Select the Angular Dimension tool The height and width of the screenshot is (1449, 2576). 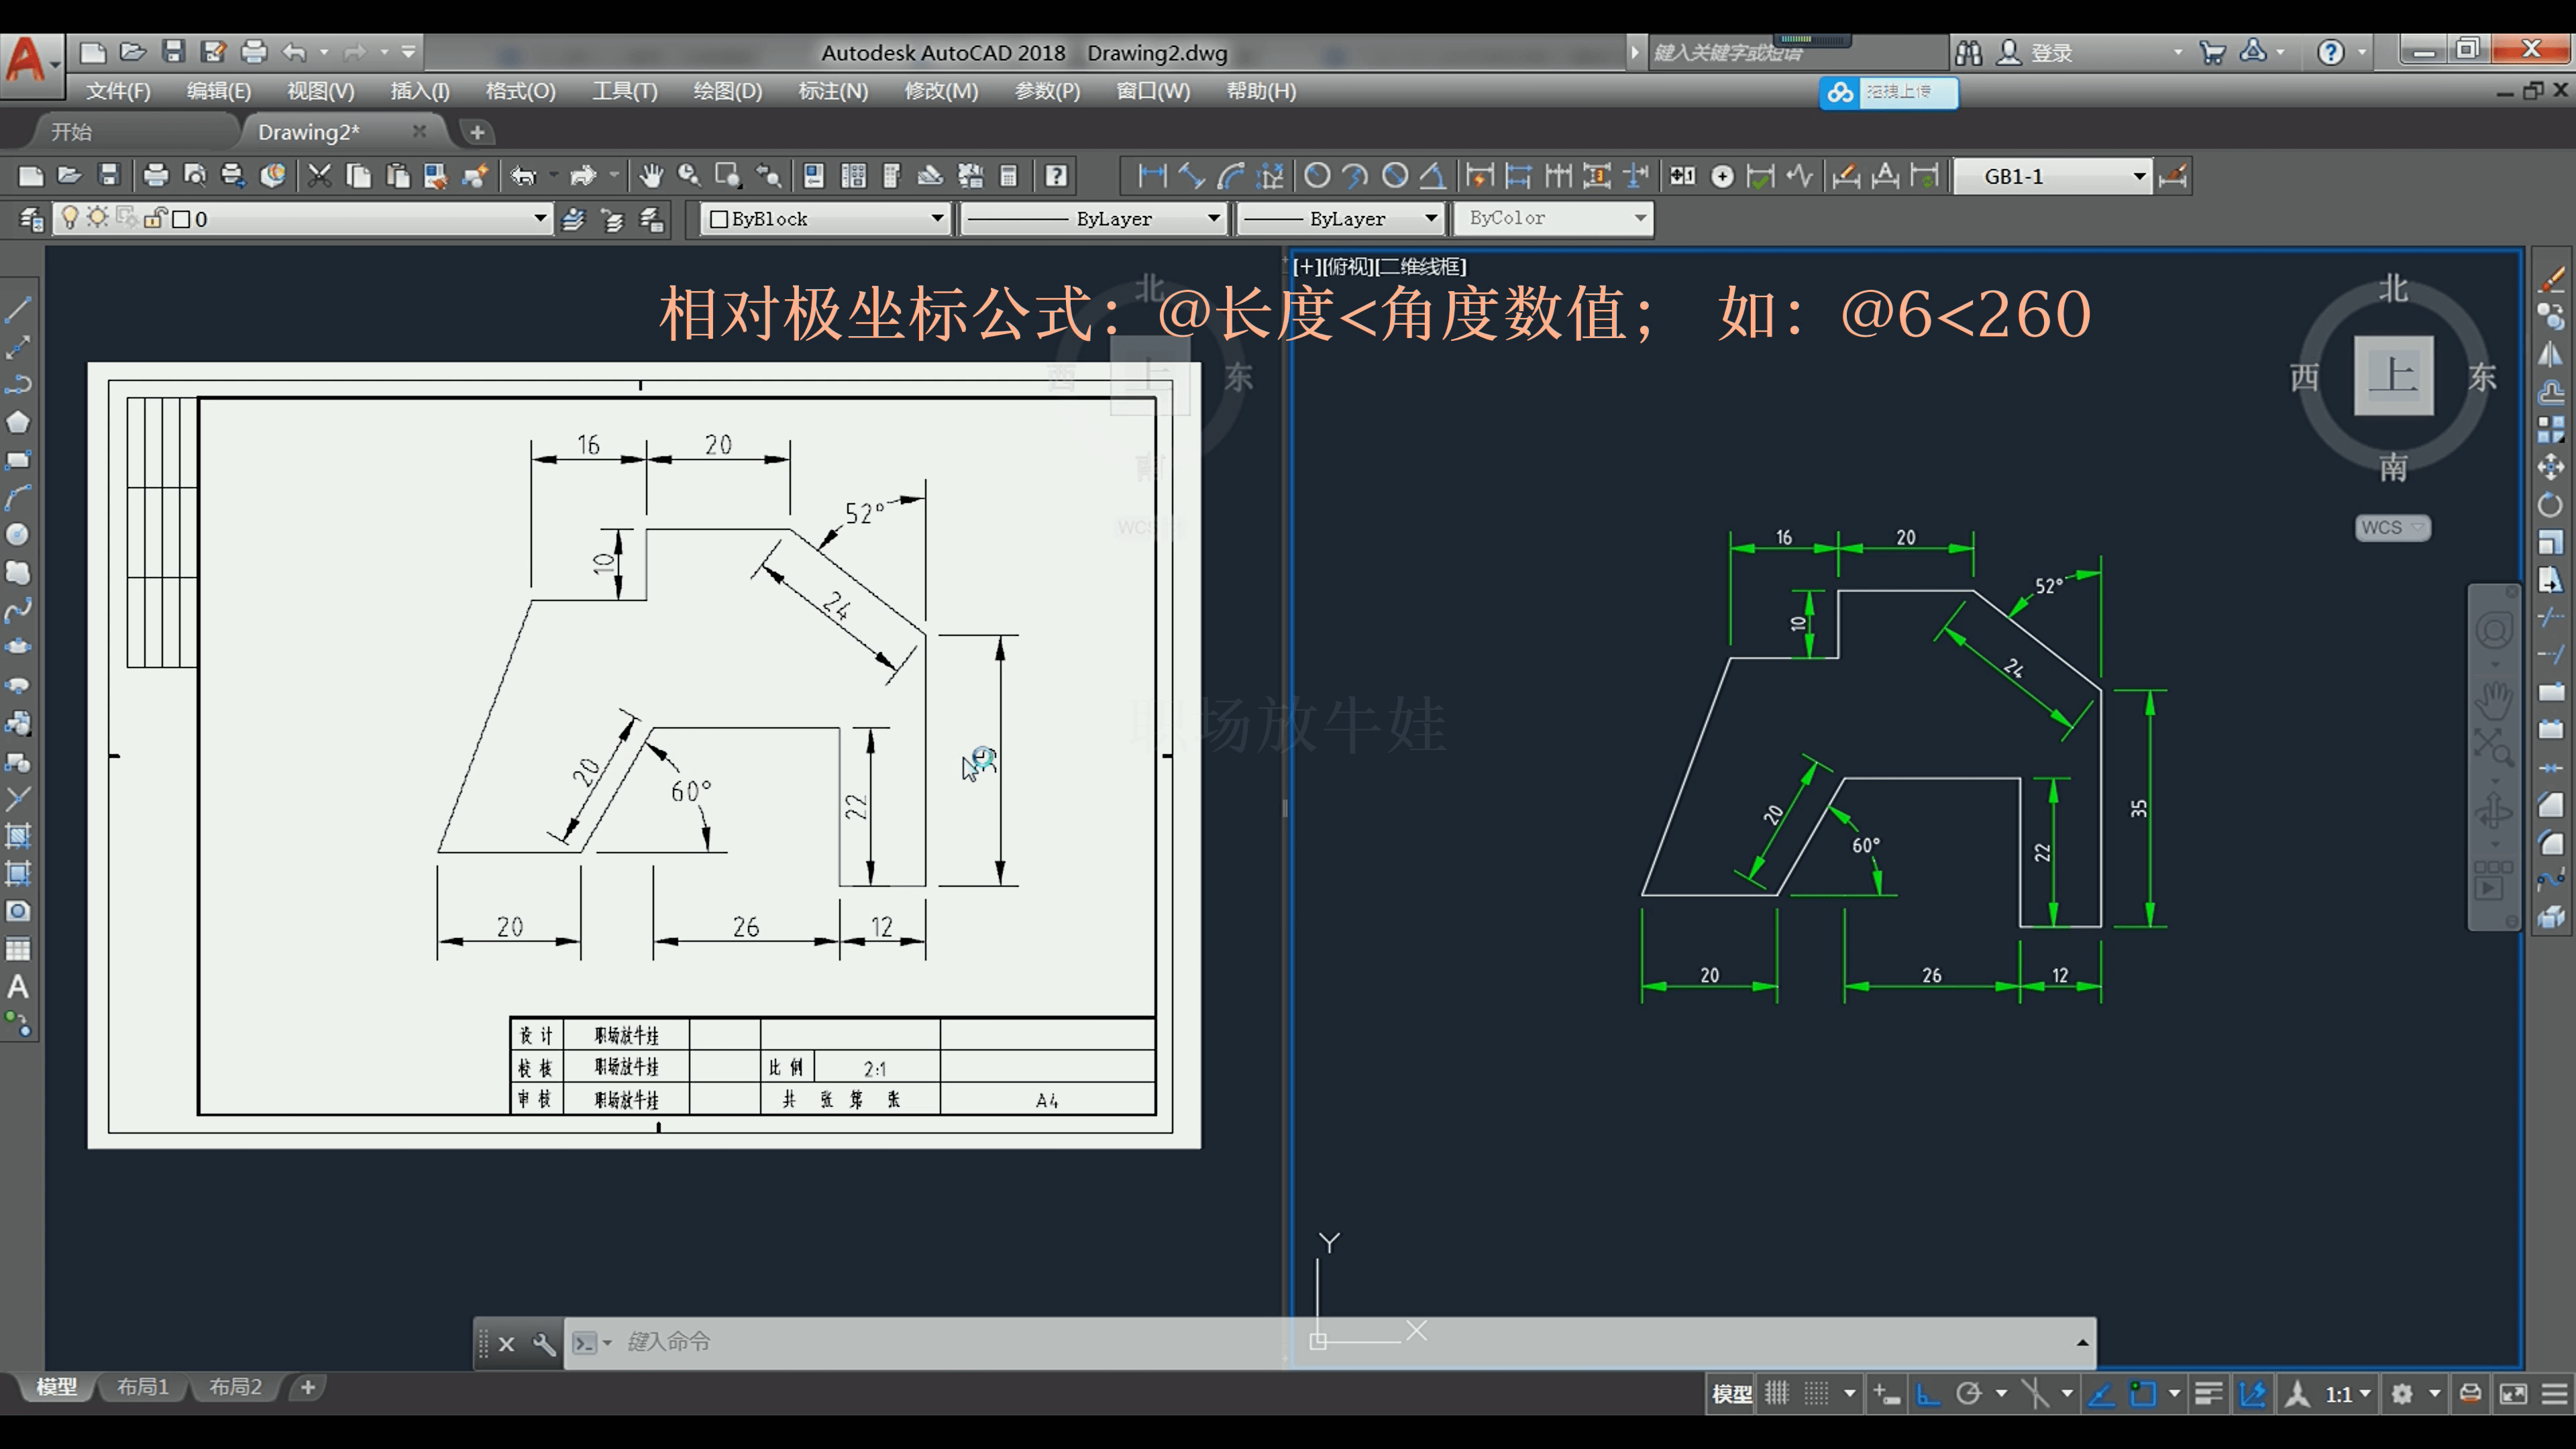click(x=1432, y=175)
